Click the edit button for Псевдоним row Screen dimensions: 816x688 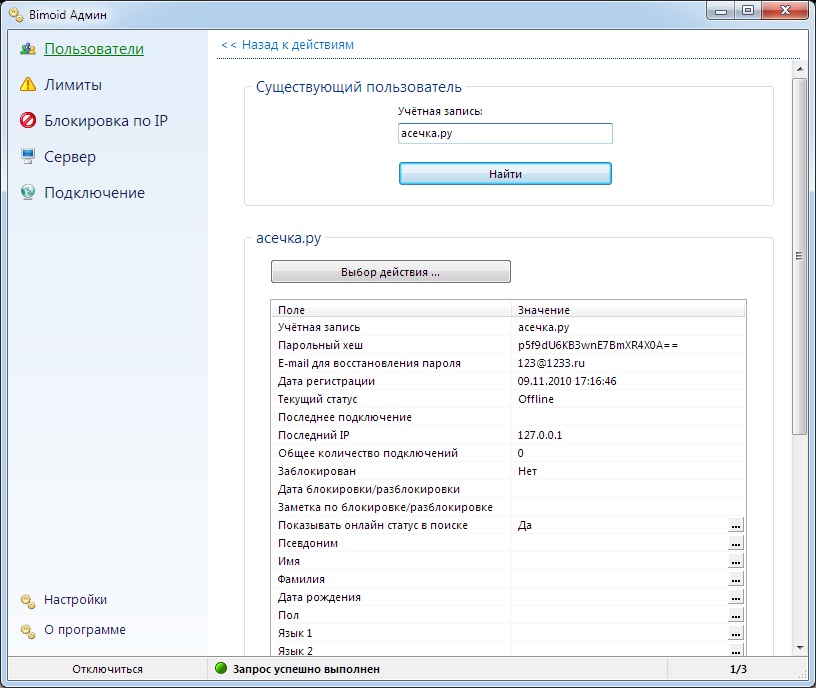point(735,543)
